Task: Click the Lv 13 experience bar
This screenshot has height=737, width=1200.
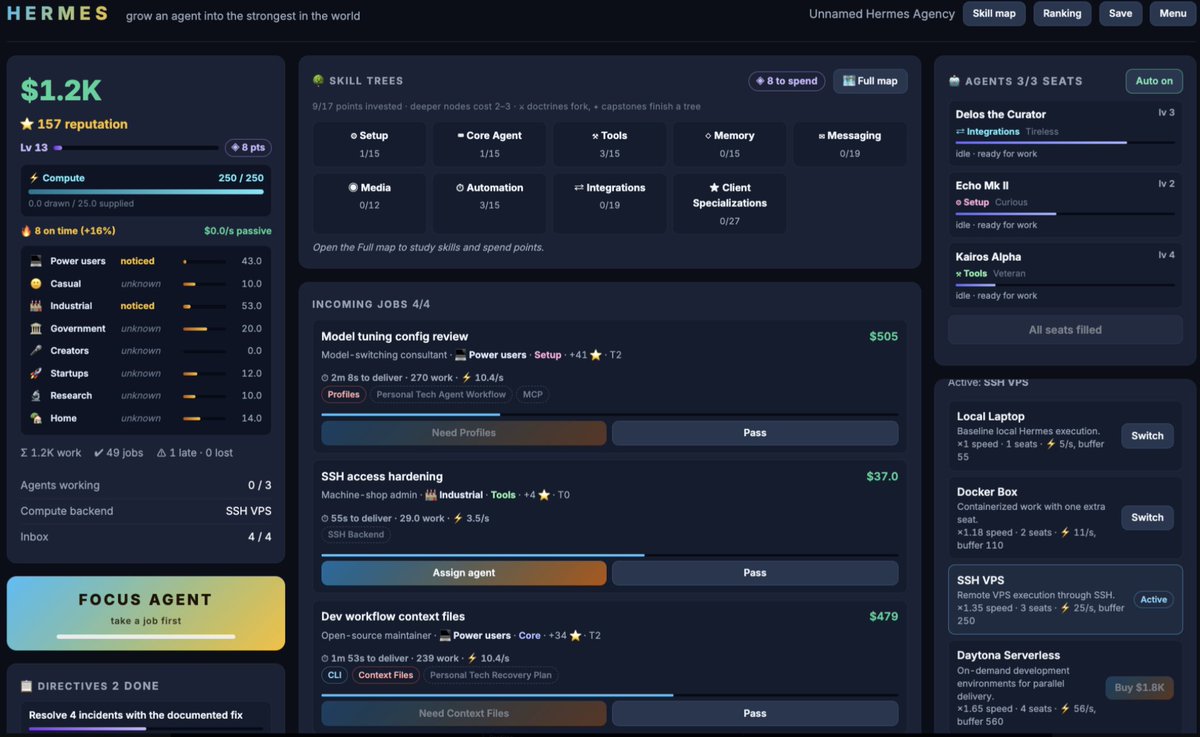Action: pyautogui.click(x=136, y=147)
